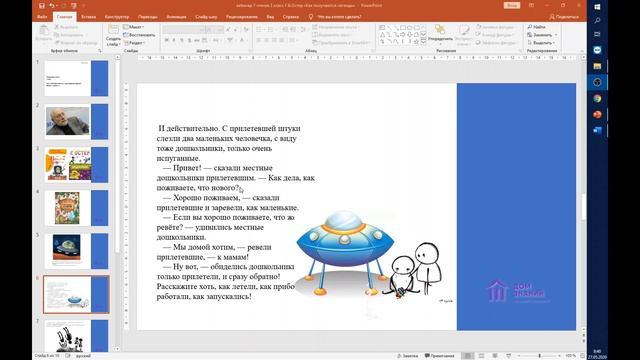Save the presentation from Quick Access toolbar

click(x=42, y=6)
